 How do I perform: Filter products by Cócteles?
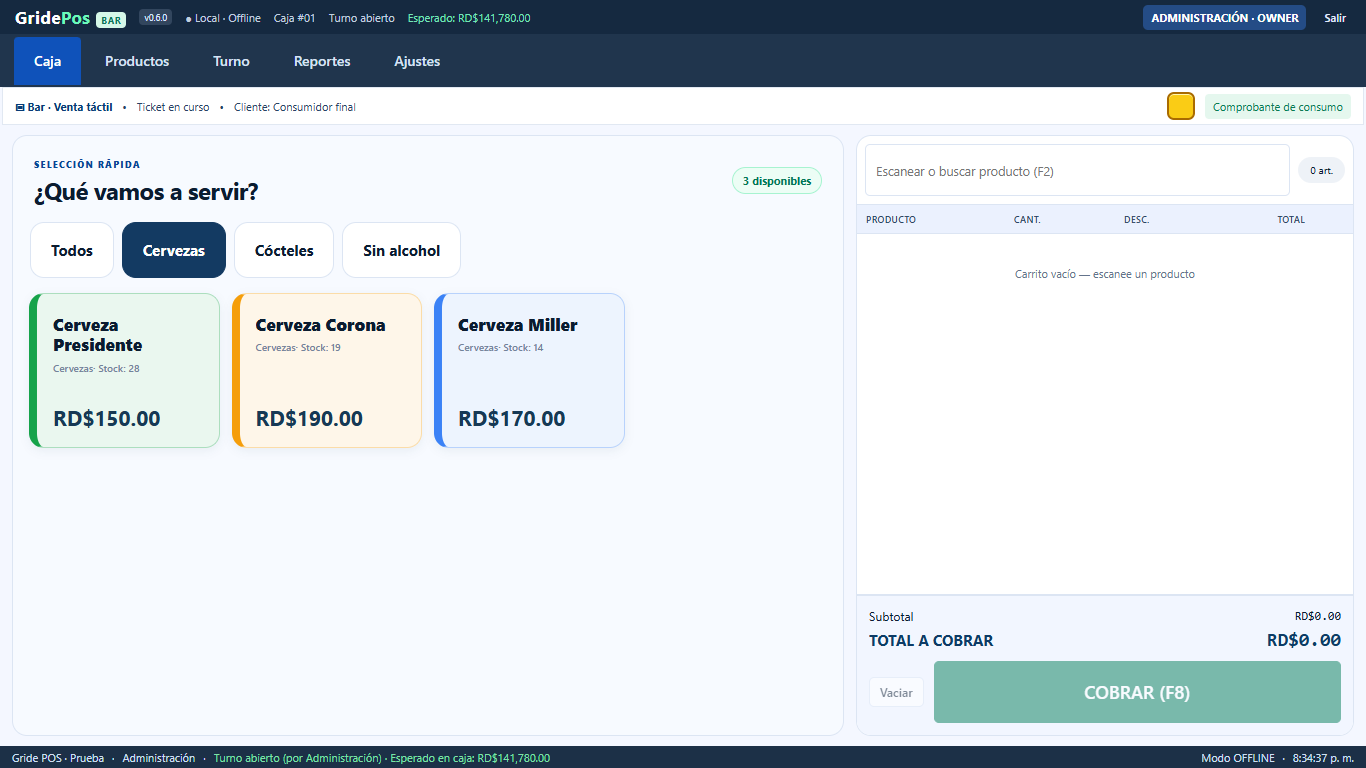[284, 250]
